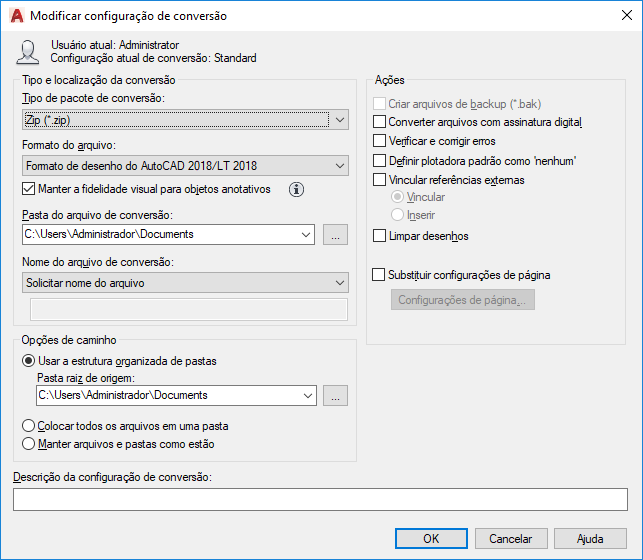Uncheck Manter a fidelidade visual checkbox

click(x=29, y=189)
